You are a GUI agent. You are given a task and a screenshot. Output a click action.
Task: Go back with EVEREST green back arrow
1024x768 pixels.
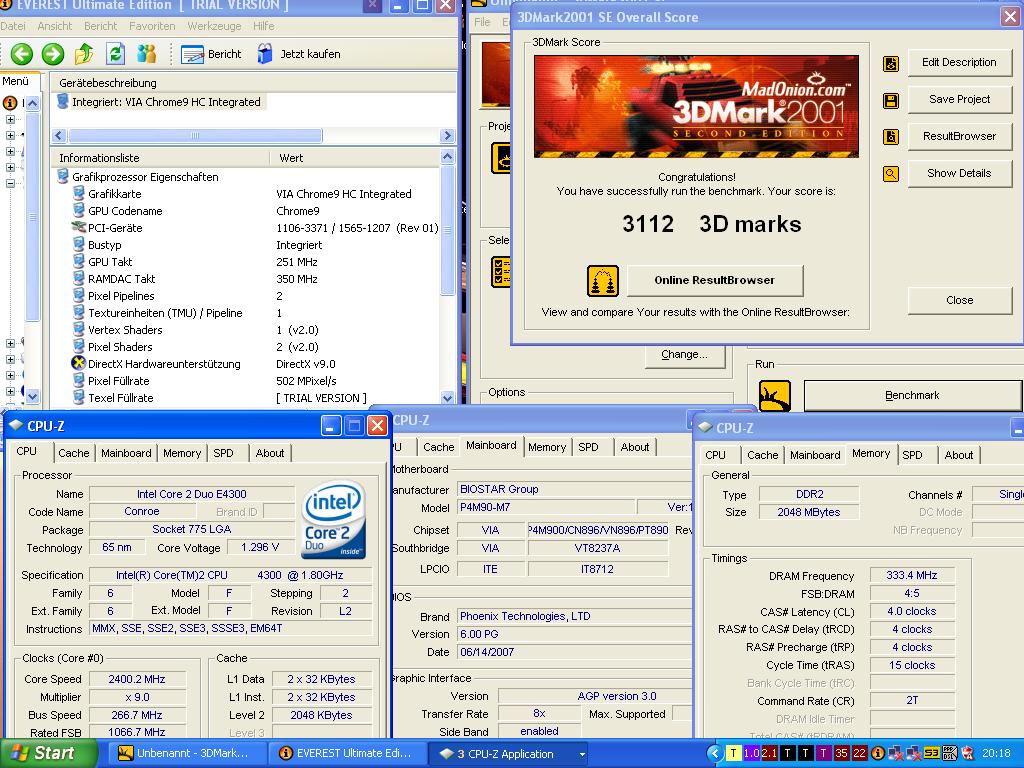click(22, 54)
